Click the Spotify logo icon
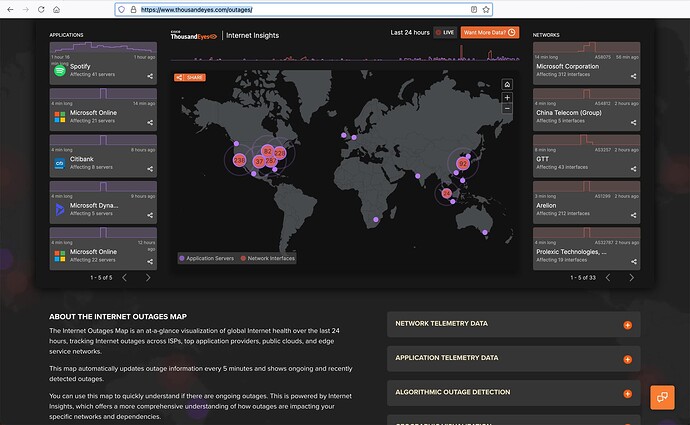The width and height of the screenshot is (690, 425). (x=60, y=70)
